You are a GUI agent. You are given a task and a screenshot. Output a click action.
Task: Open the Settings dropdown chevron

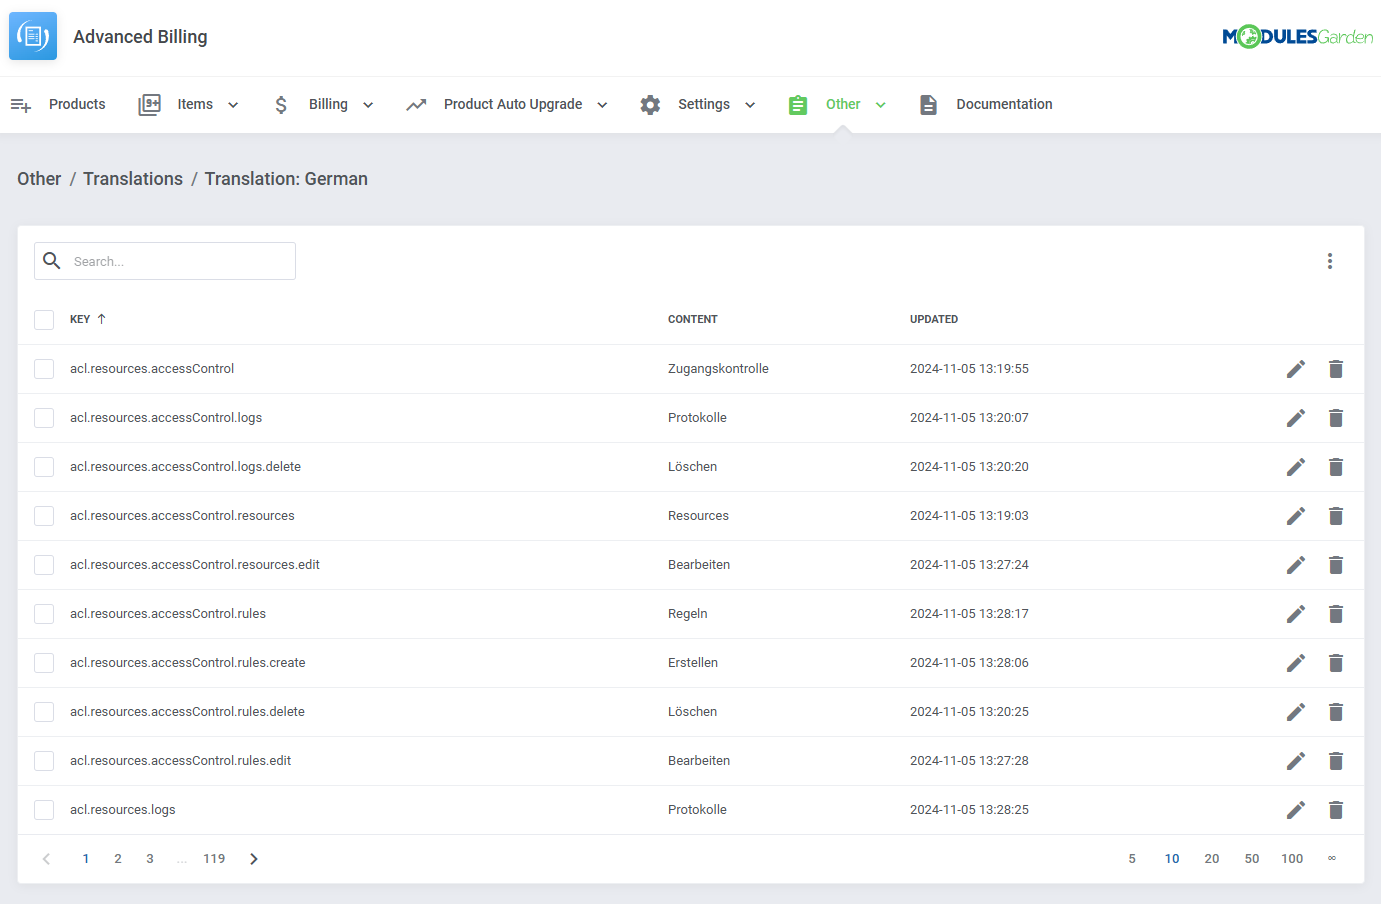[750, 104]
